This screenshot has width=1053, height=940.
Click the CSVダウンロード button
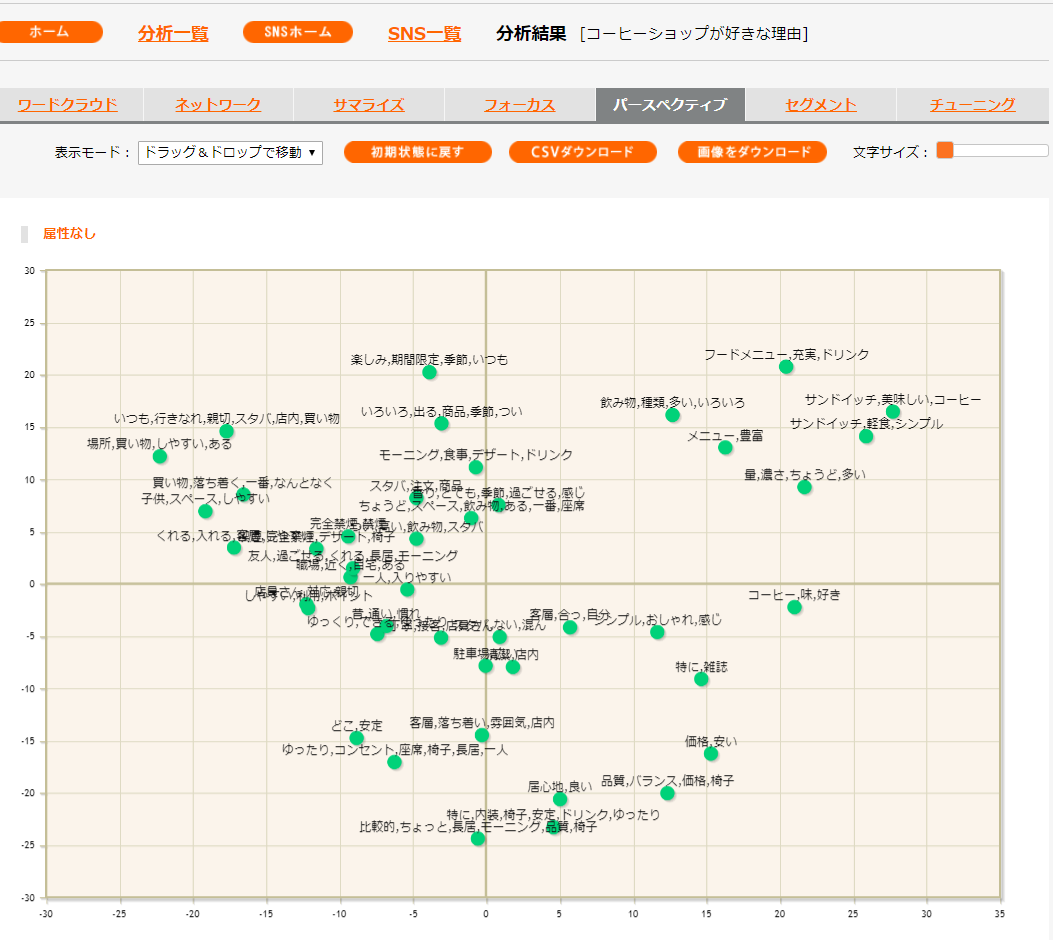tap(582, 152)
